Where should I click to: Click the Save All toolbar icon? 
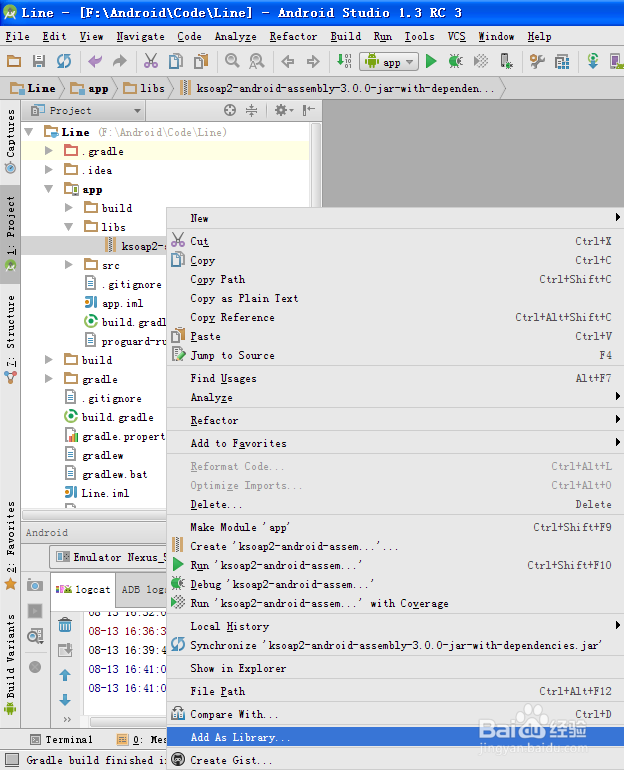39,61
